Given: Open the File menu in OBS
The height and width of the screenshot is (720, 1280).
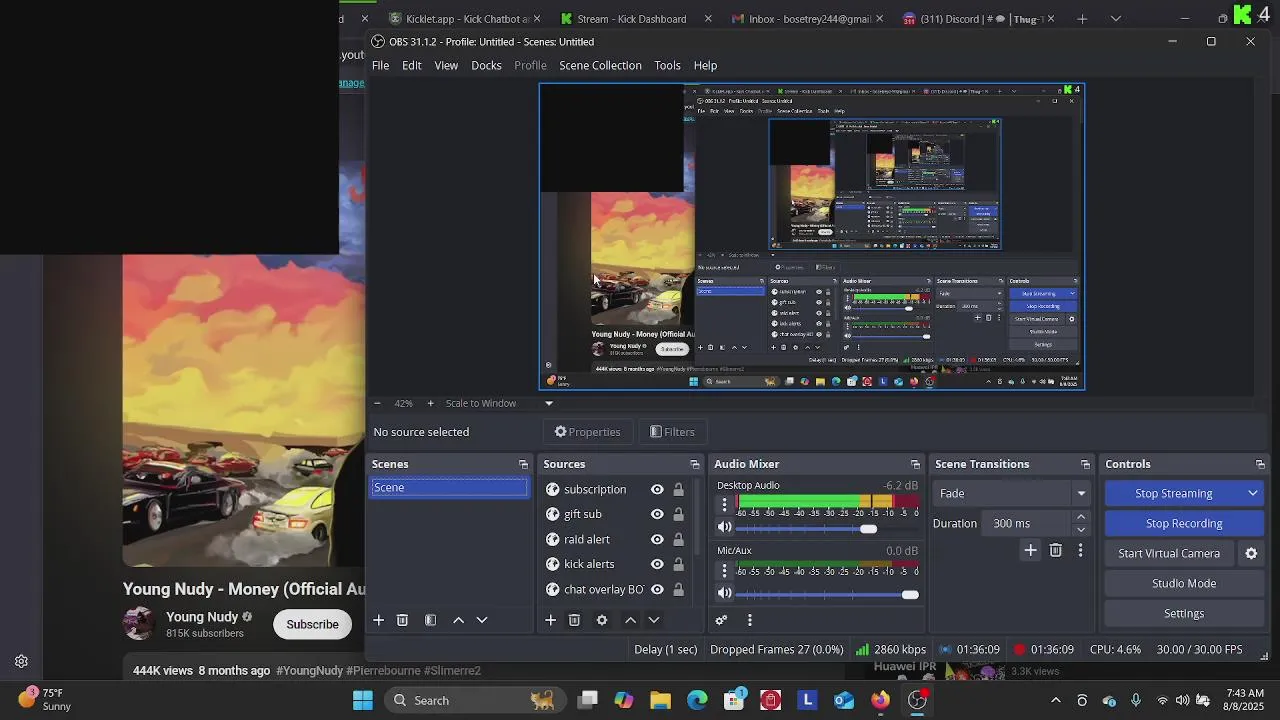Looking at the screenshot, I should [x=380, y=65].
